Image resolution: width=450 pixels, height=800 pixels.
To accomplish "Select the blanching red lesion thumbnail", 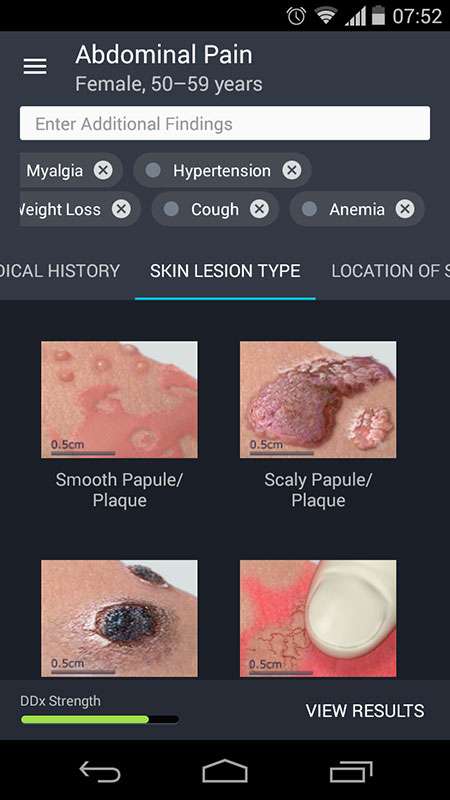I will 318,618.
